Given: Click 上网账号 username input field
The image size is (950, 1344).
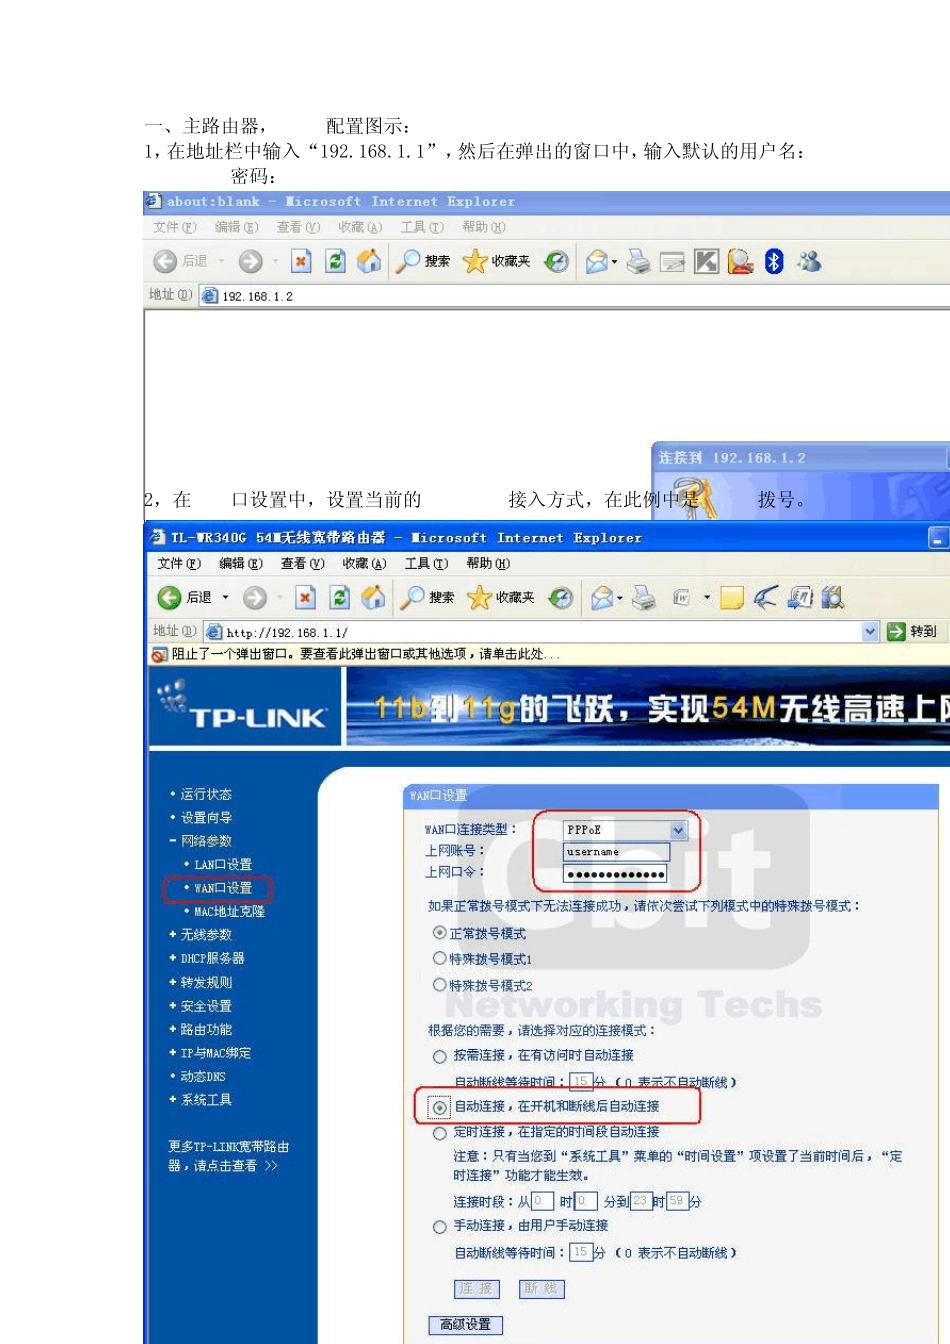Looking at the screenshot, I should click(616, 852).
